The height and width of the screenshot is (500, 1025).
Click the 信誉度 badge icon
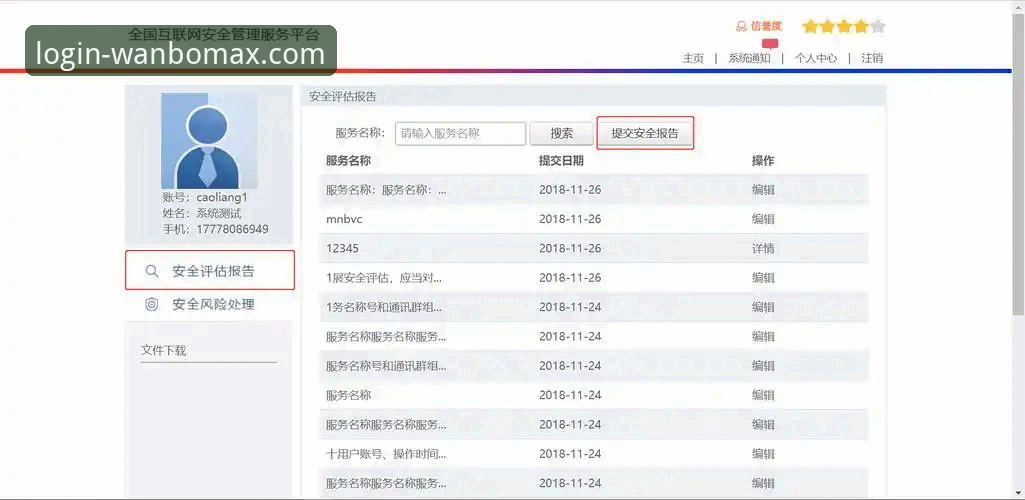[741, 27]
